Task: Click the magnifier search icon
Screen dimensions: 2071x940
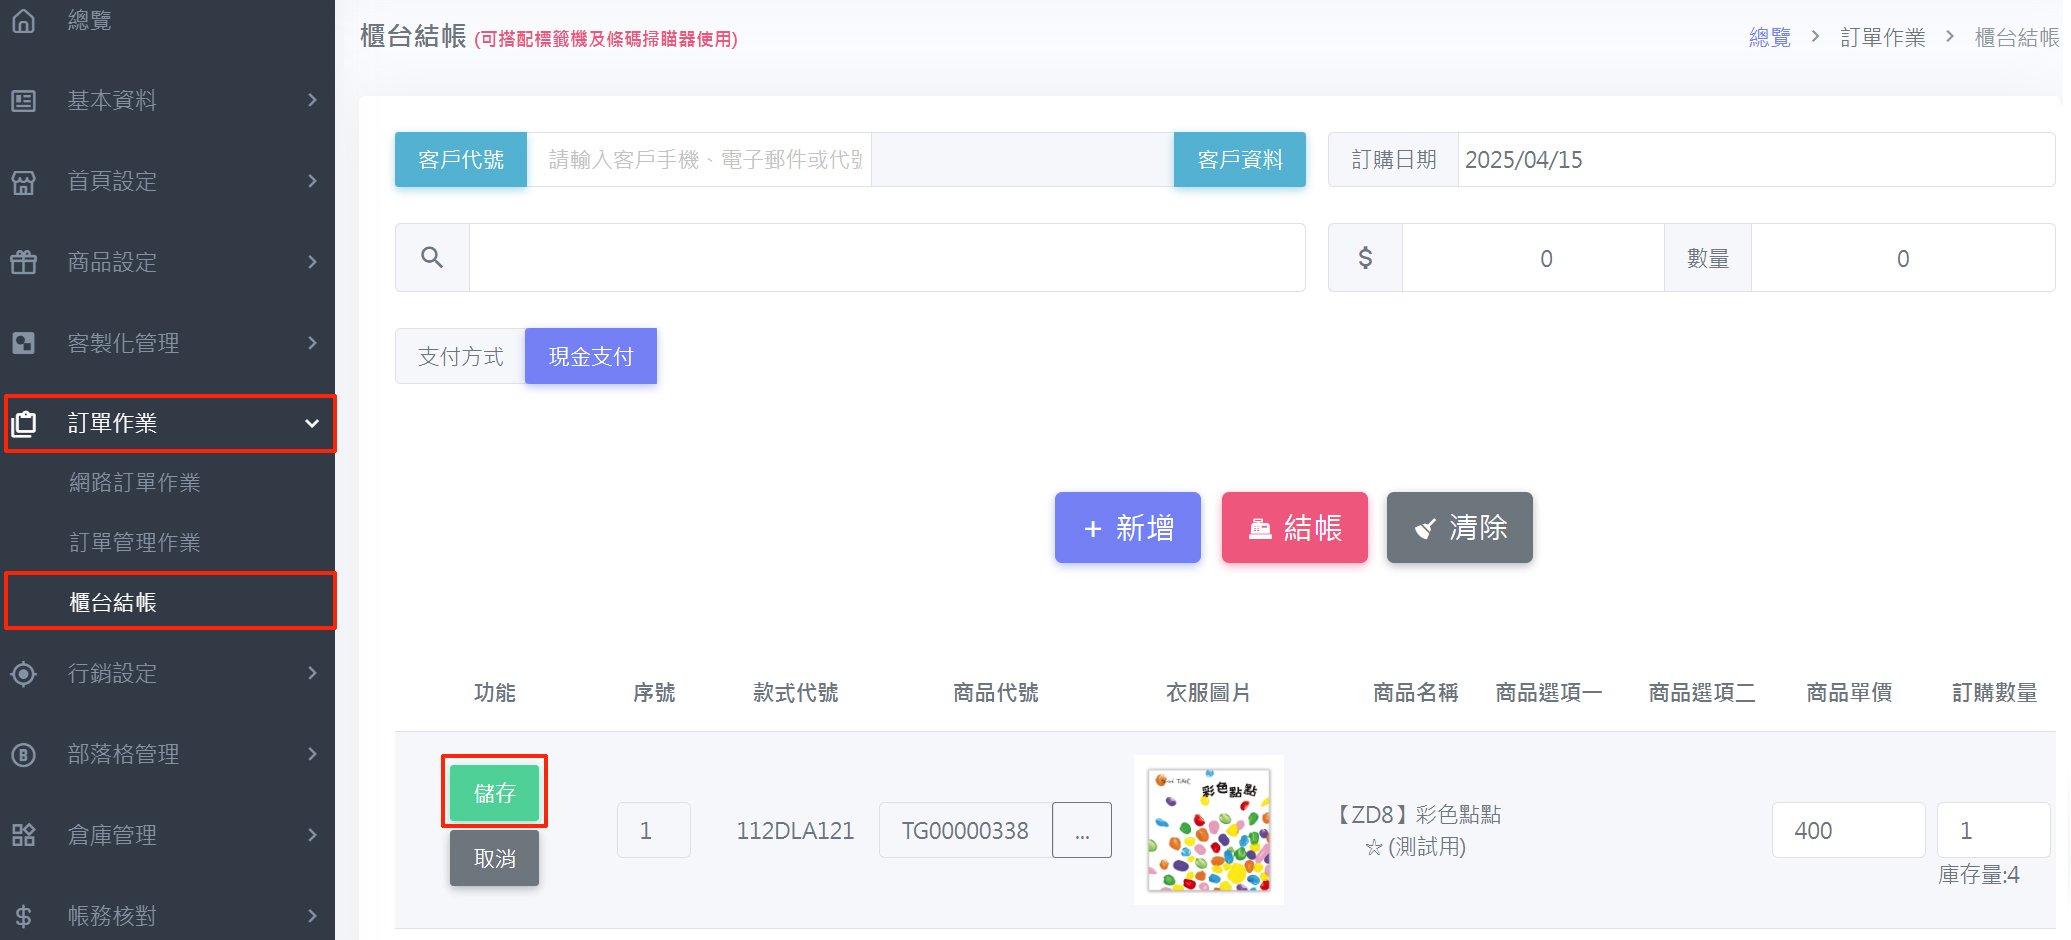Action: [432, 258]
